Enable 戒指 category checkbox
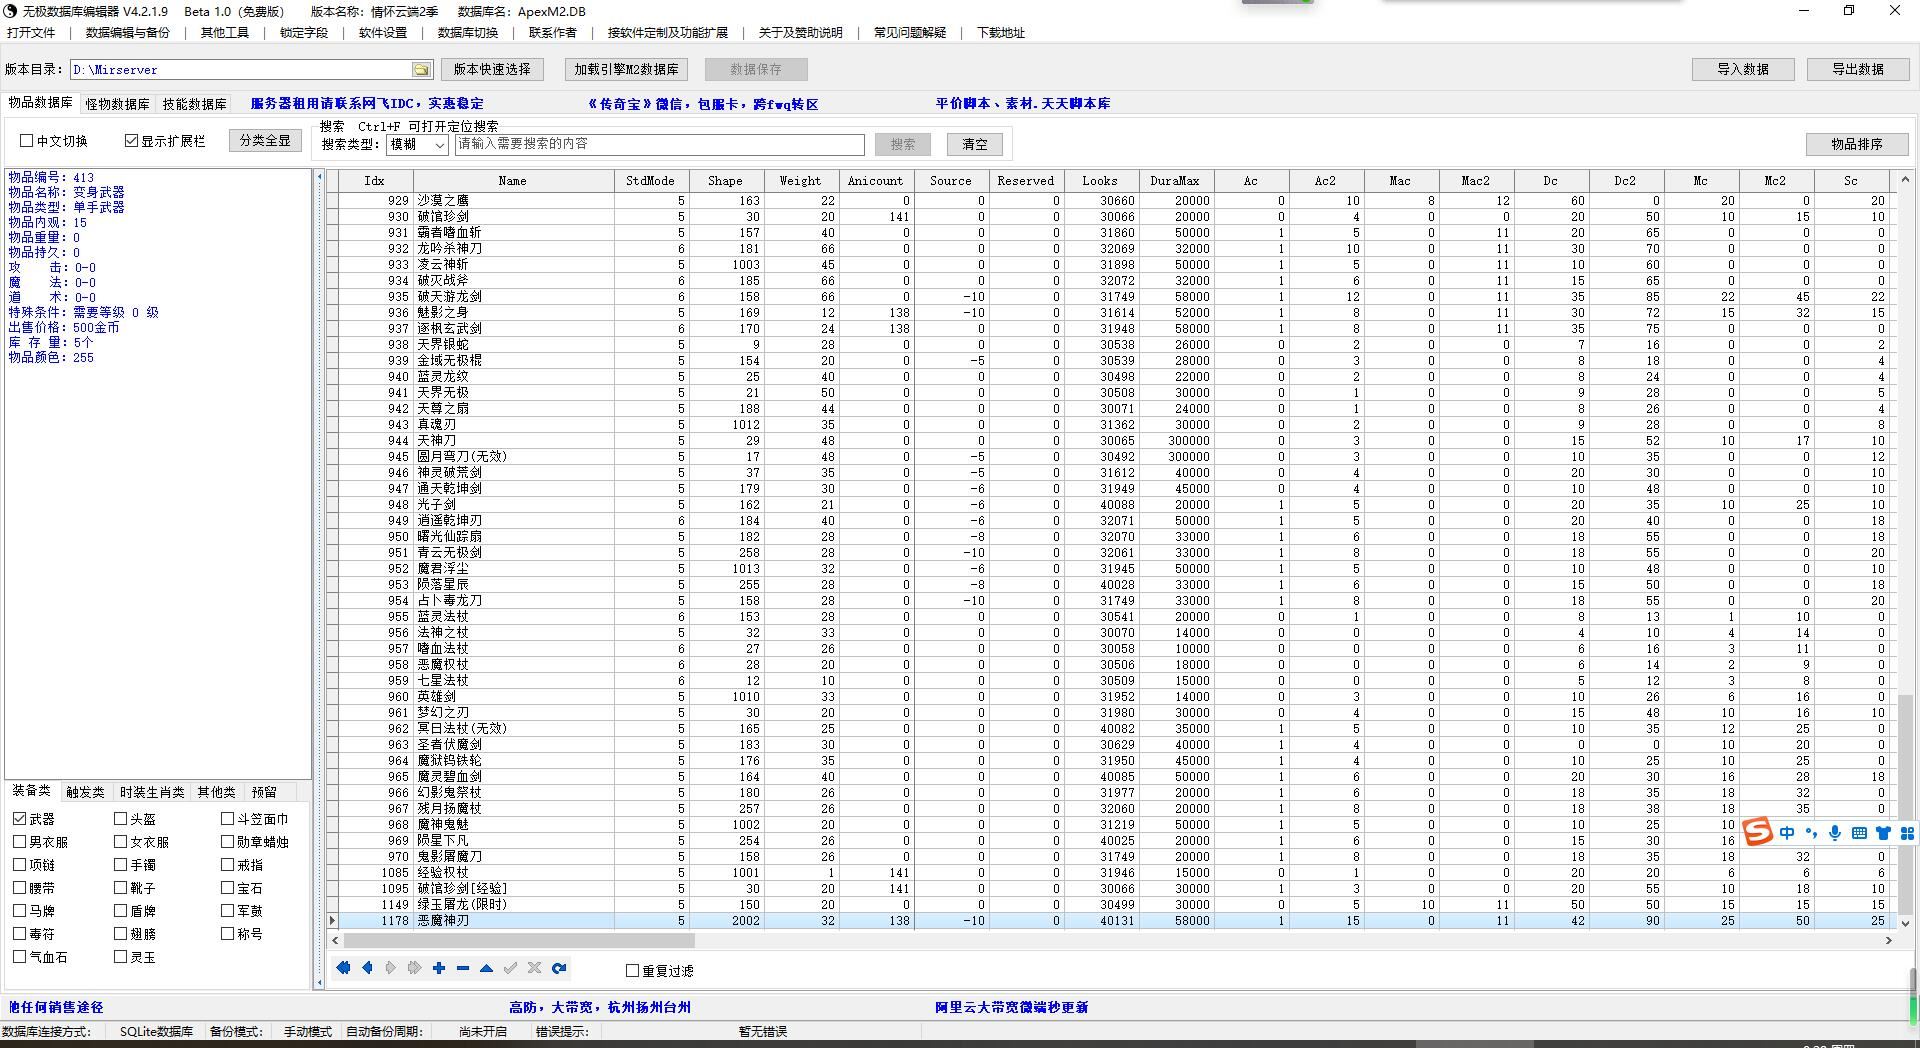The width and height of the screenshot is (1920, 1048). click(x=227, y=865)
